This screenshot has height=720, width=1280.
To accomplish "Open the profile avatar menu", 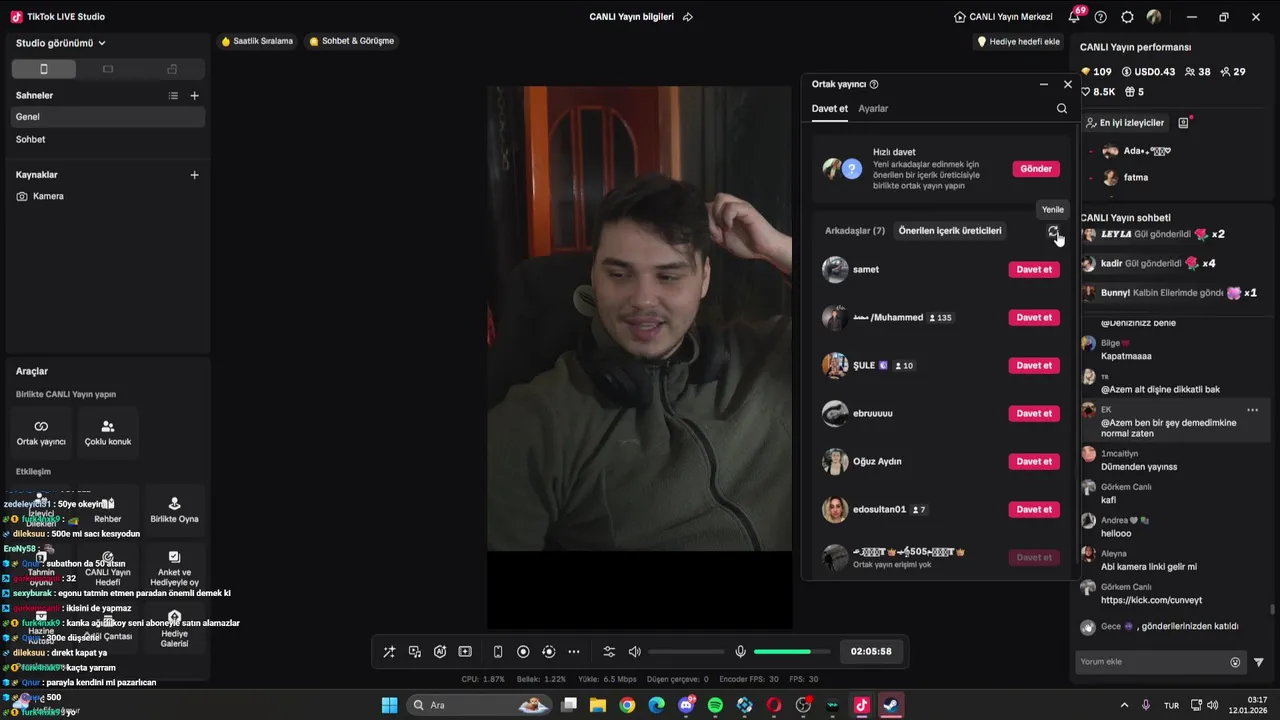I will [1154, 17].
